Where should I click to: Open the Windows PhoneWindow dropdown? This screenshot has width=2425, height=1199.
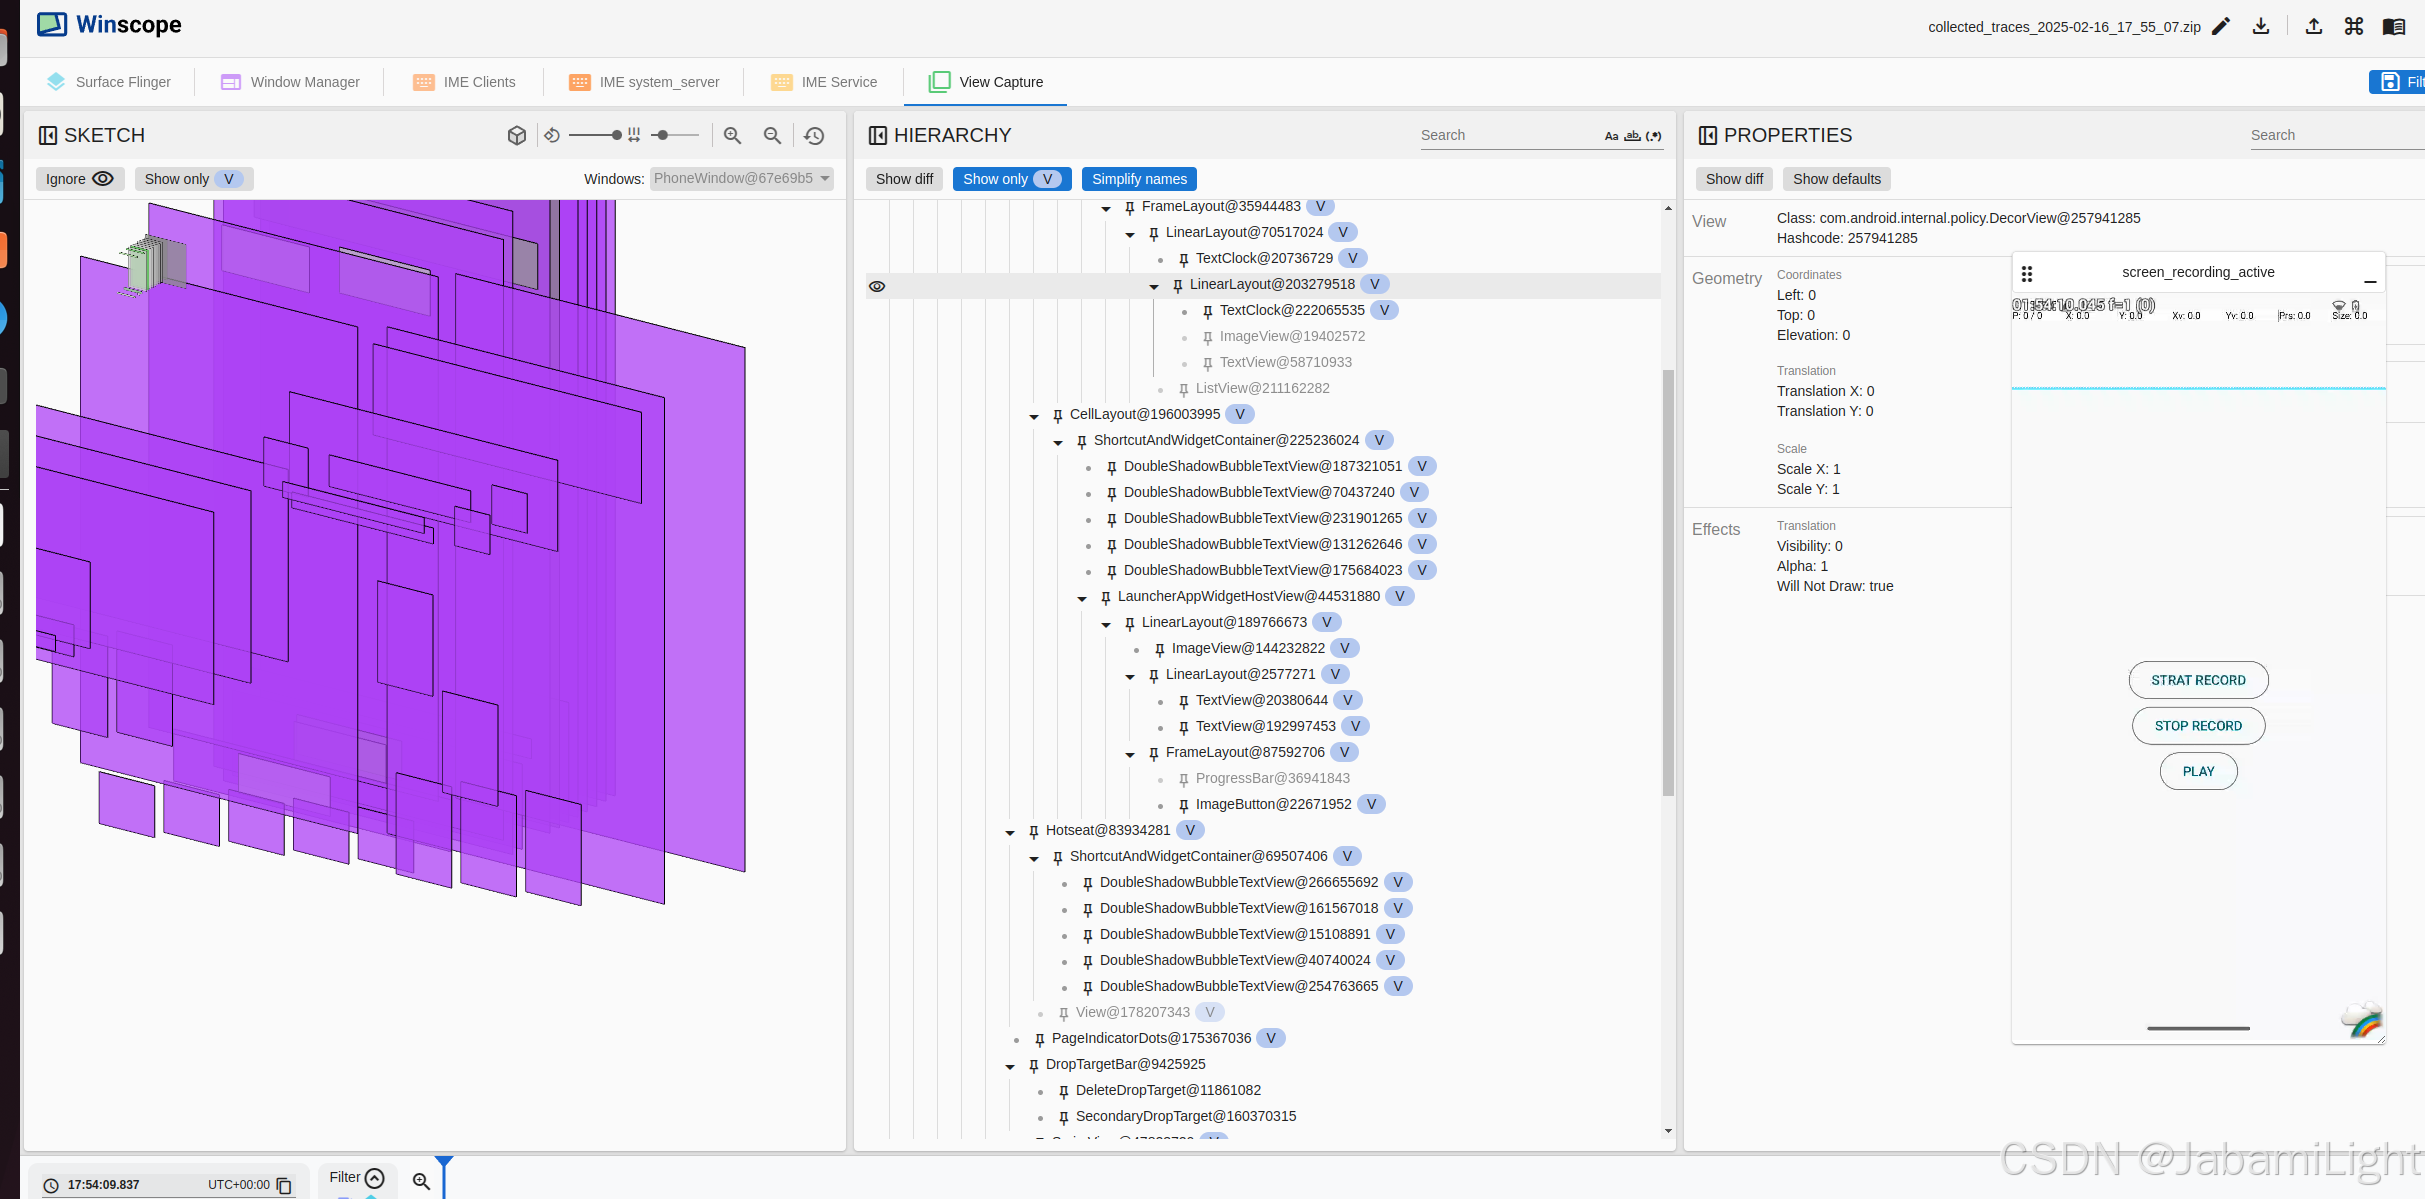click(x=741, y=179)
